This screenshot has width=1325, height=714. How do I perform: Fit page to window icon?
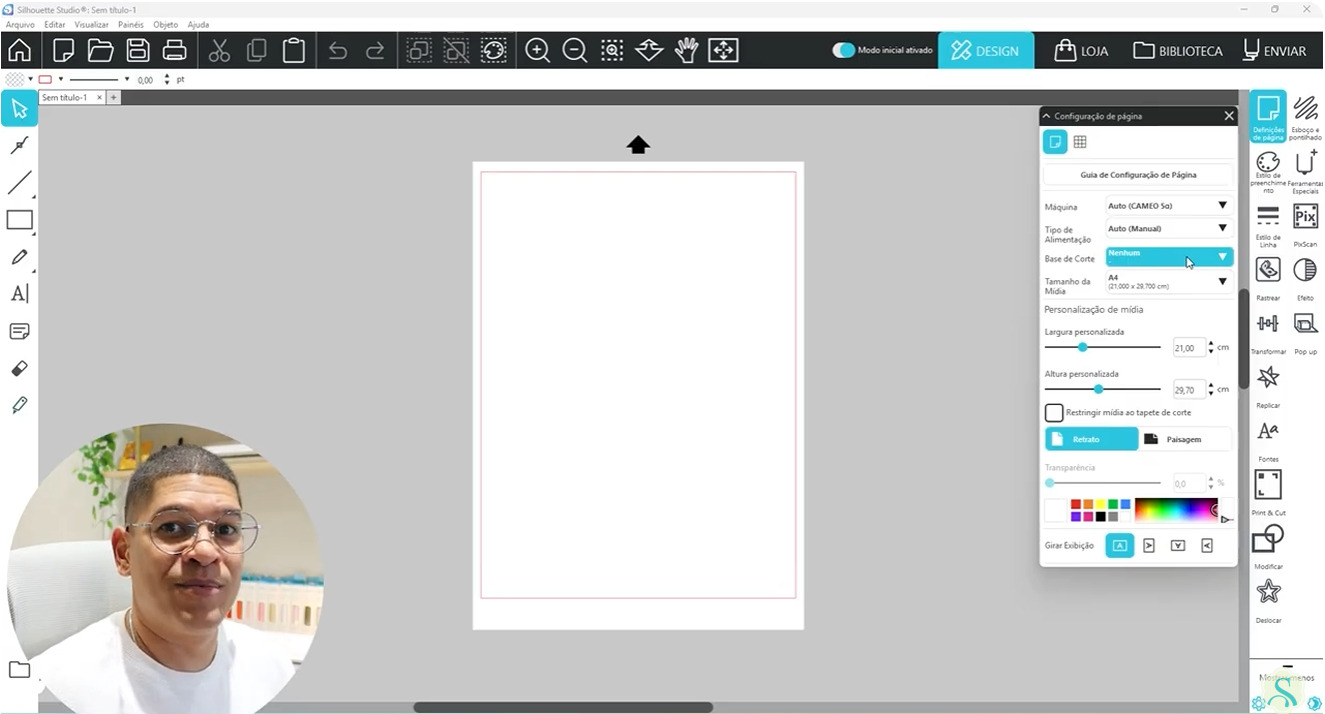click(723, 50)
